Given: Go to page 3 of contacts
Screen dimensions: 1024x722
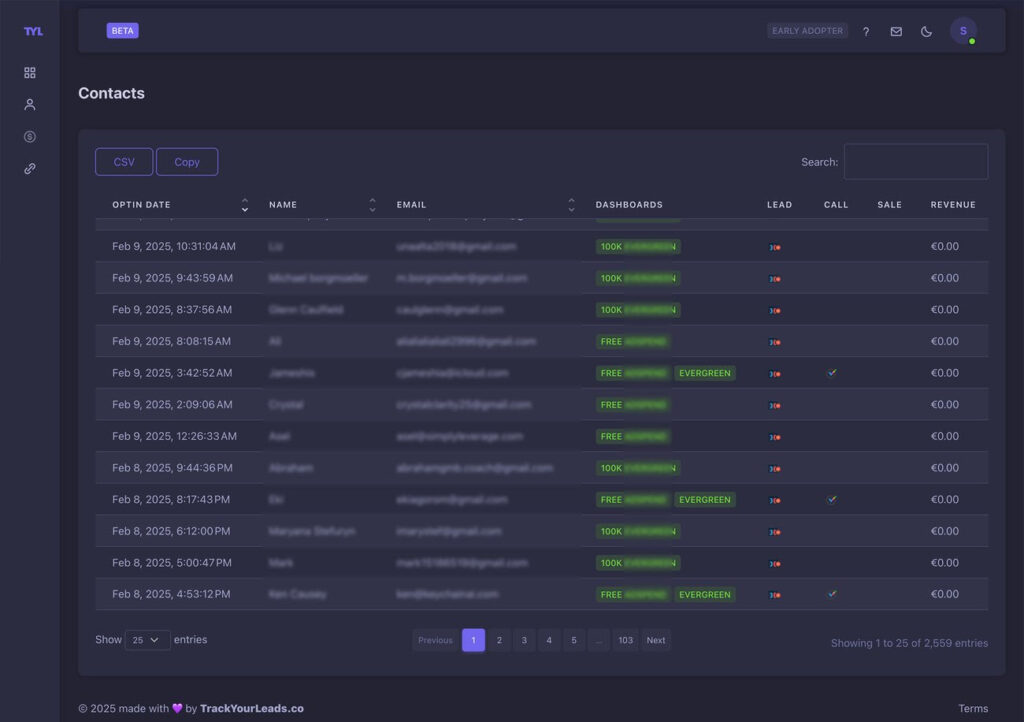Looking at the screenshot, I should [x=524, y=640].
